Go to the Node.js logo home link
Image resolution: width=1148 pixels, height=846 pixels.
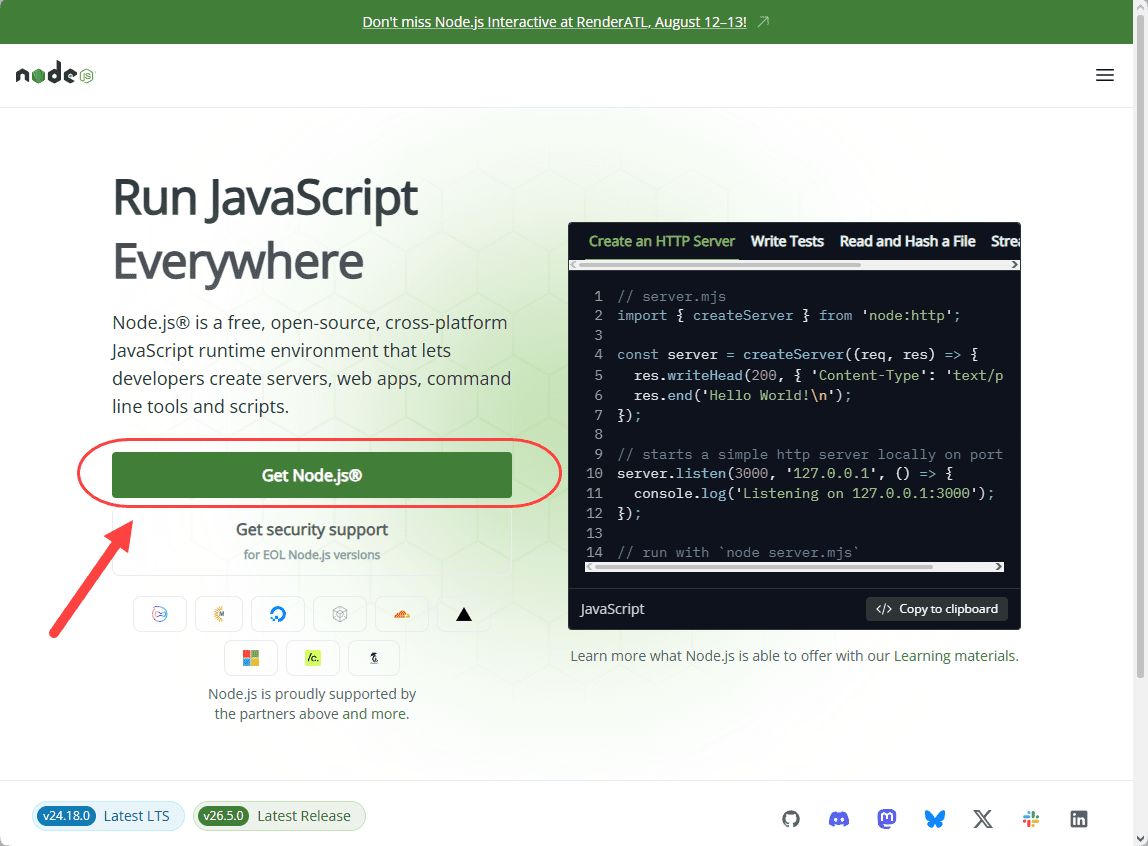(x=55, y=73)
